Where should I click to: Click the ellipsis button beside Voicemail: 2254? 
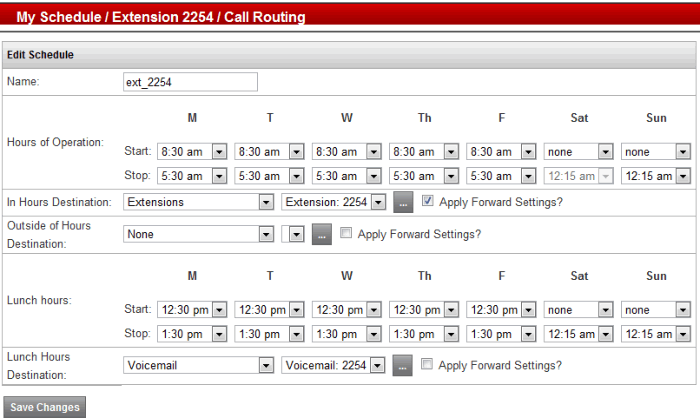point(402,366)
